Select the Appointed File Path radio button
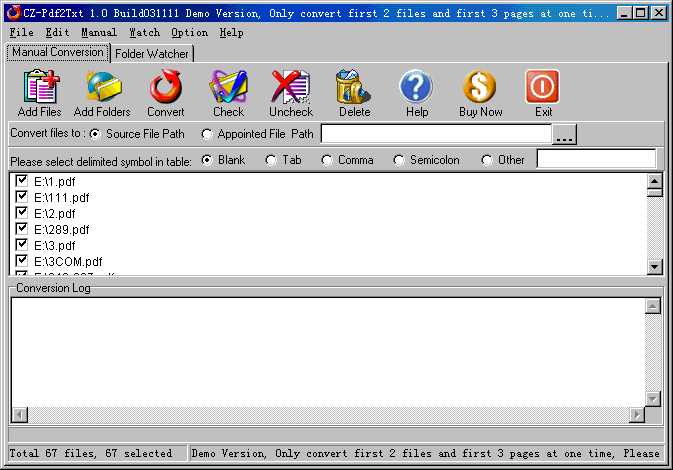The height and width of the screenshot is (470, 673). pos(207,134)
